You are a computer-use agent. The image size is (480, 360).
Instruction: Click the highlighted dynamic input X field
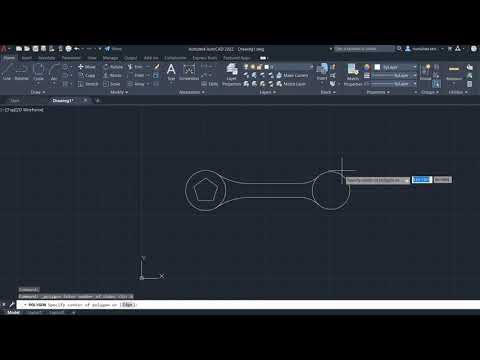click(x=422, y=180)
